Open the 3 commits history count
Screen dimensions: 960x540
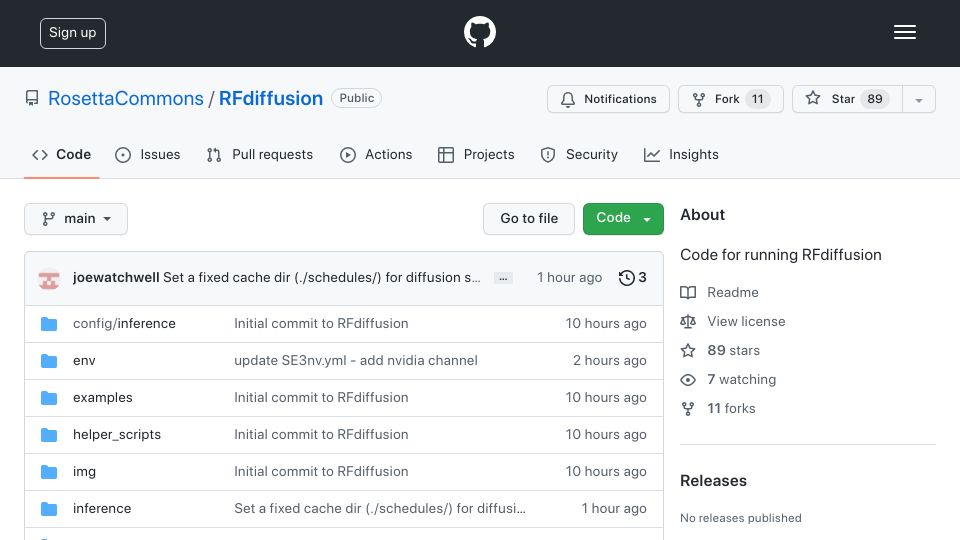(x=642, y=277)
